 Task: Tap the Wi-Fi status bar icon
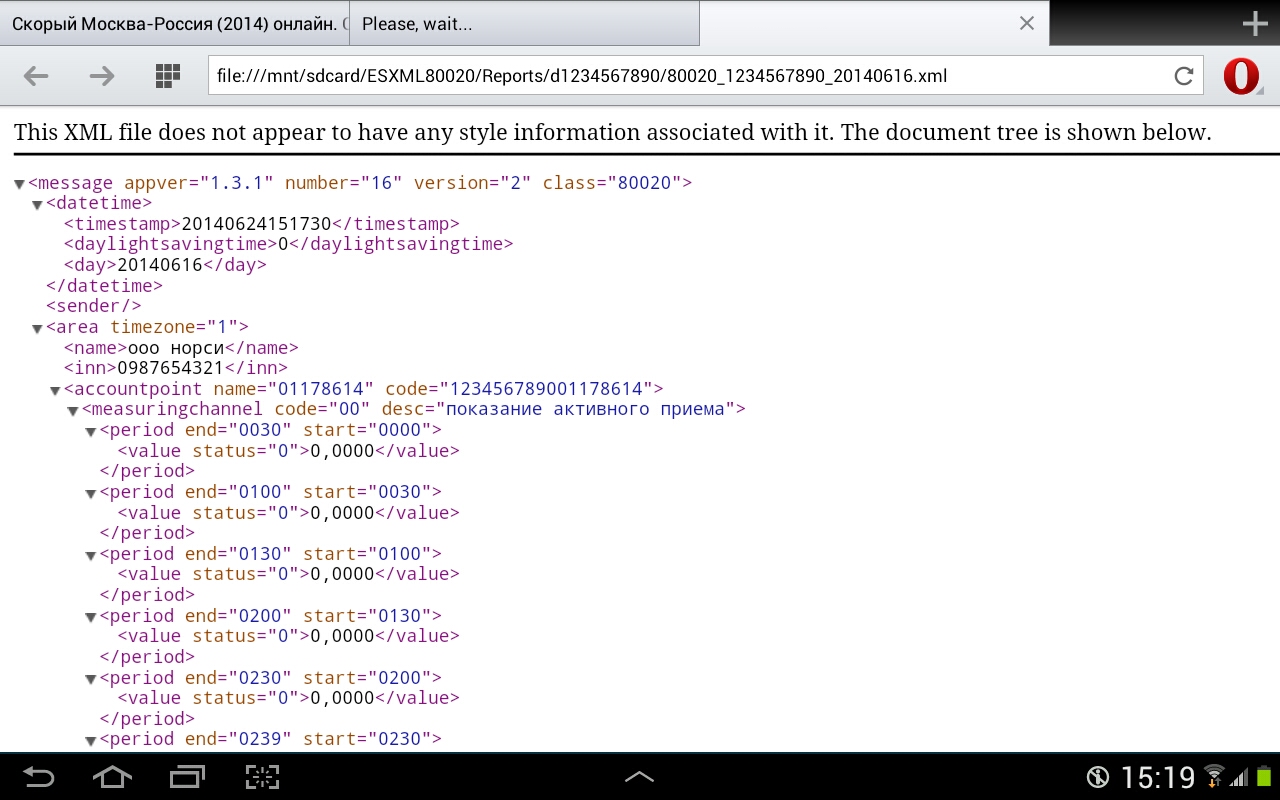[x=1216, y=776]
